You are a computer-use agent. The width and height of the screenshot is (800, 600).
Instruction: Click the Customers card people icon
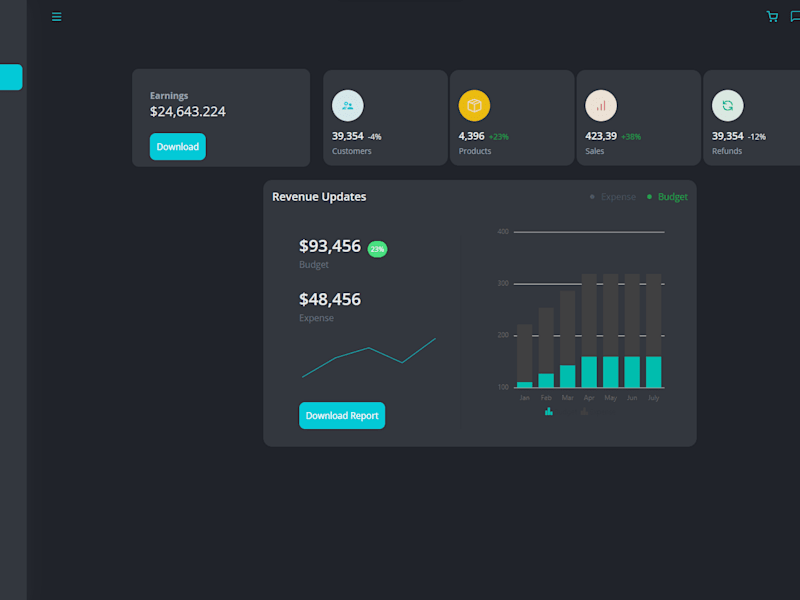pyautogui.click(x=348, y=106)
